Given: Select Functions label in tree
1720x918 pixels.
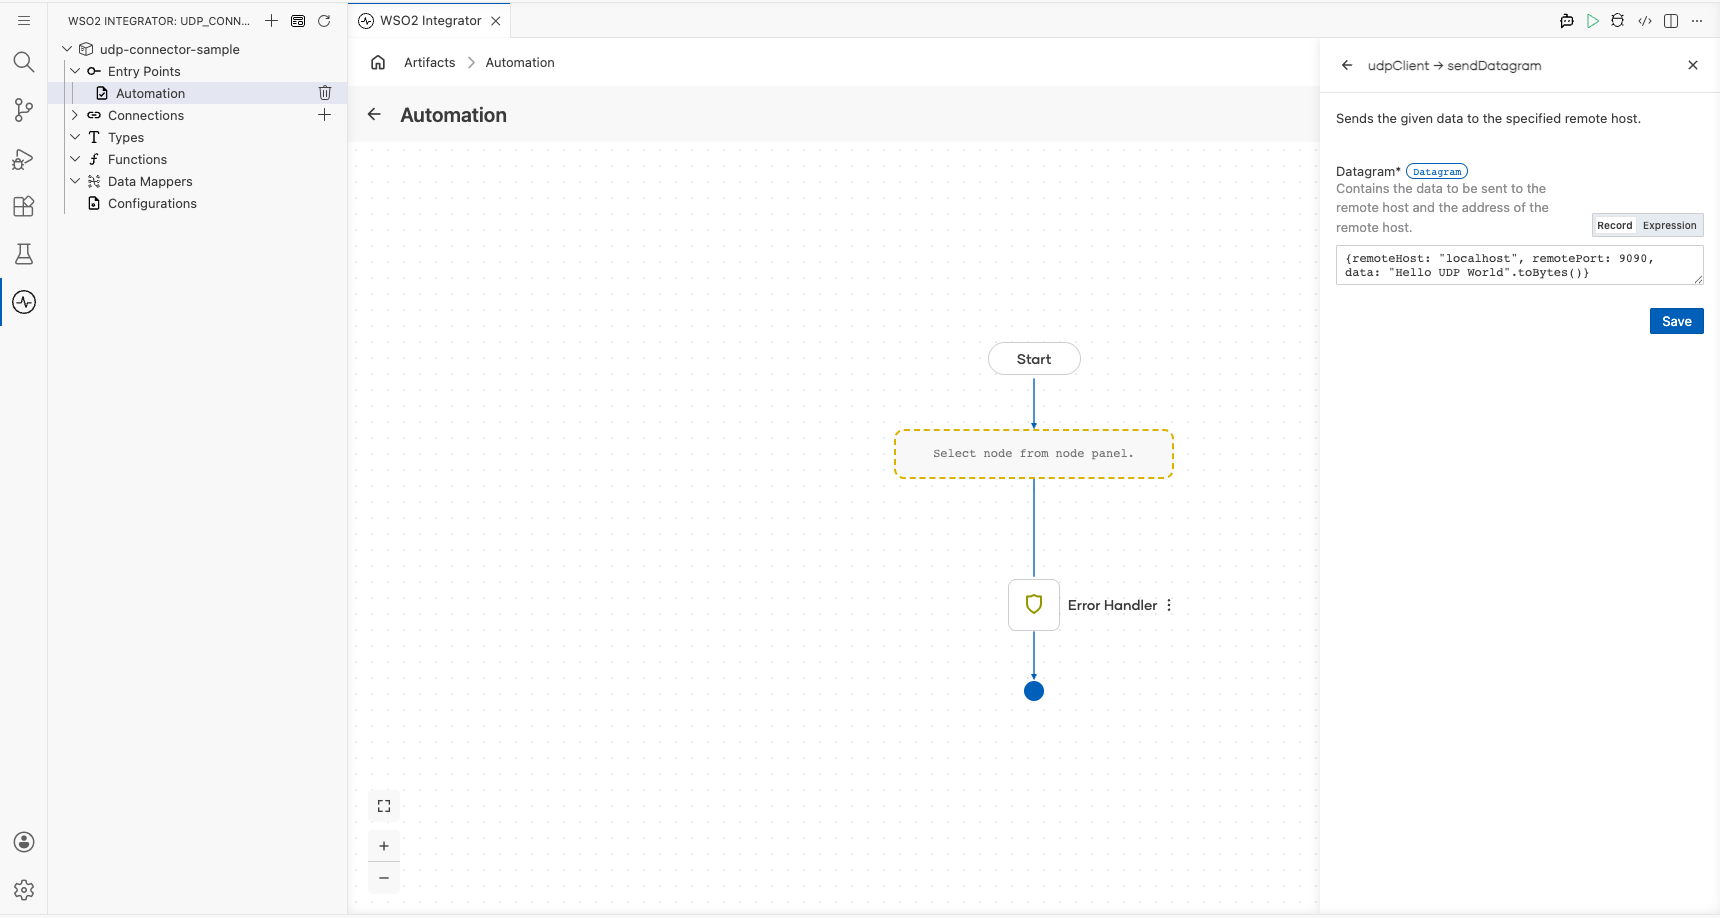Looking at the screenshot, I should click(137, 159).
